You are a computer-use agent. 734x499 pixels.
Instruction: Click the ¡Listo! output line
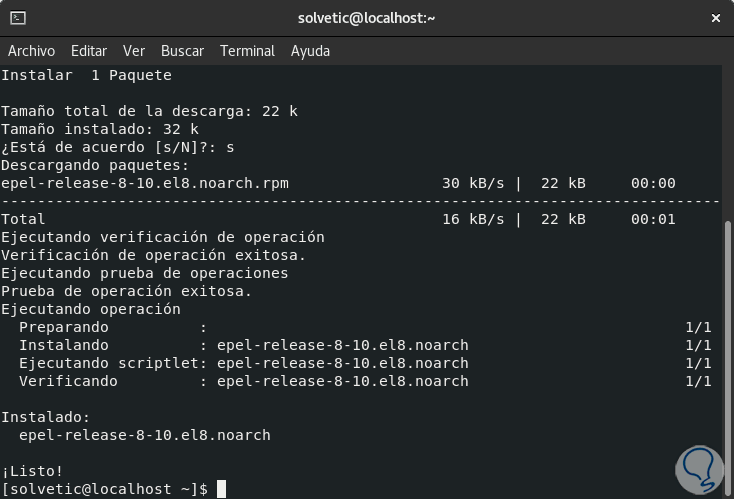(x=33, y=471)
